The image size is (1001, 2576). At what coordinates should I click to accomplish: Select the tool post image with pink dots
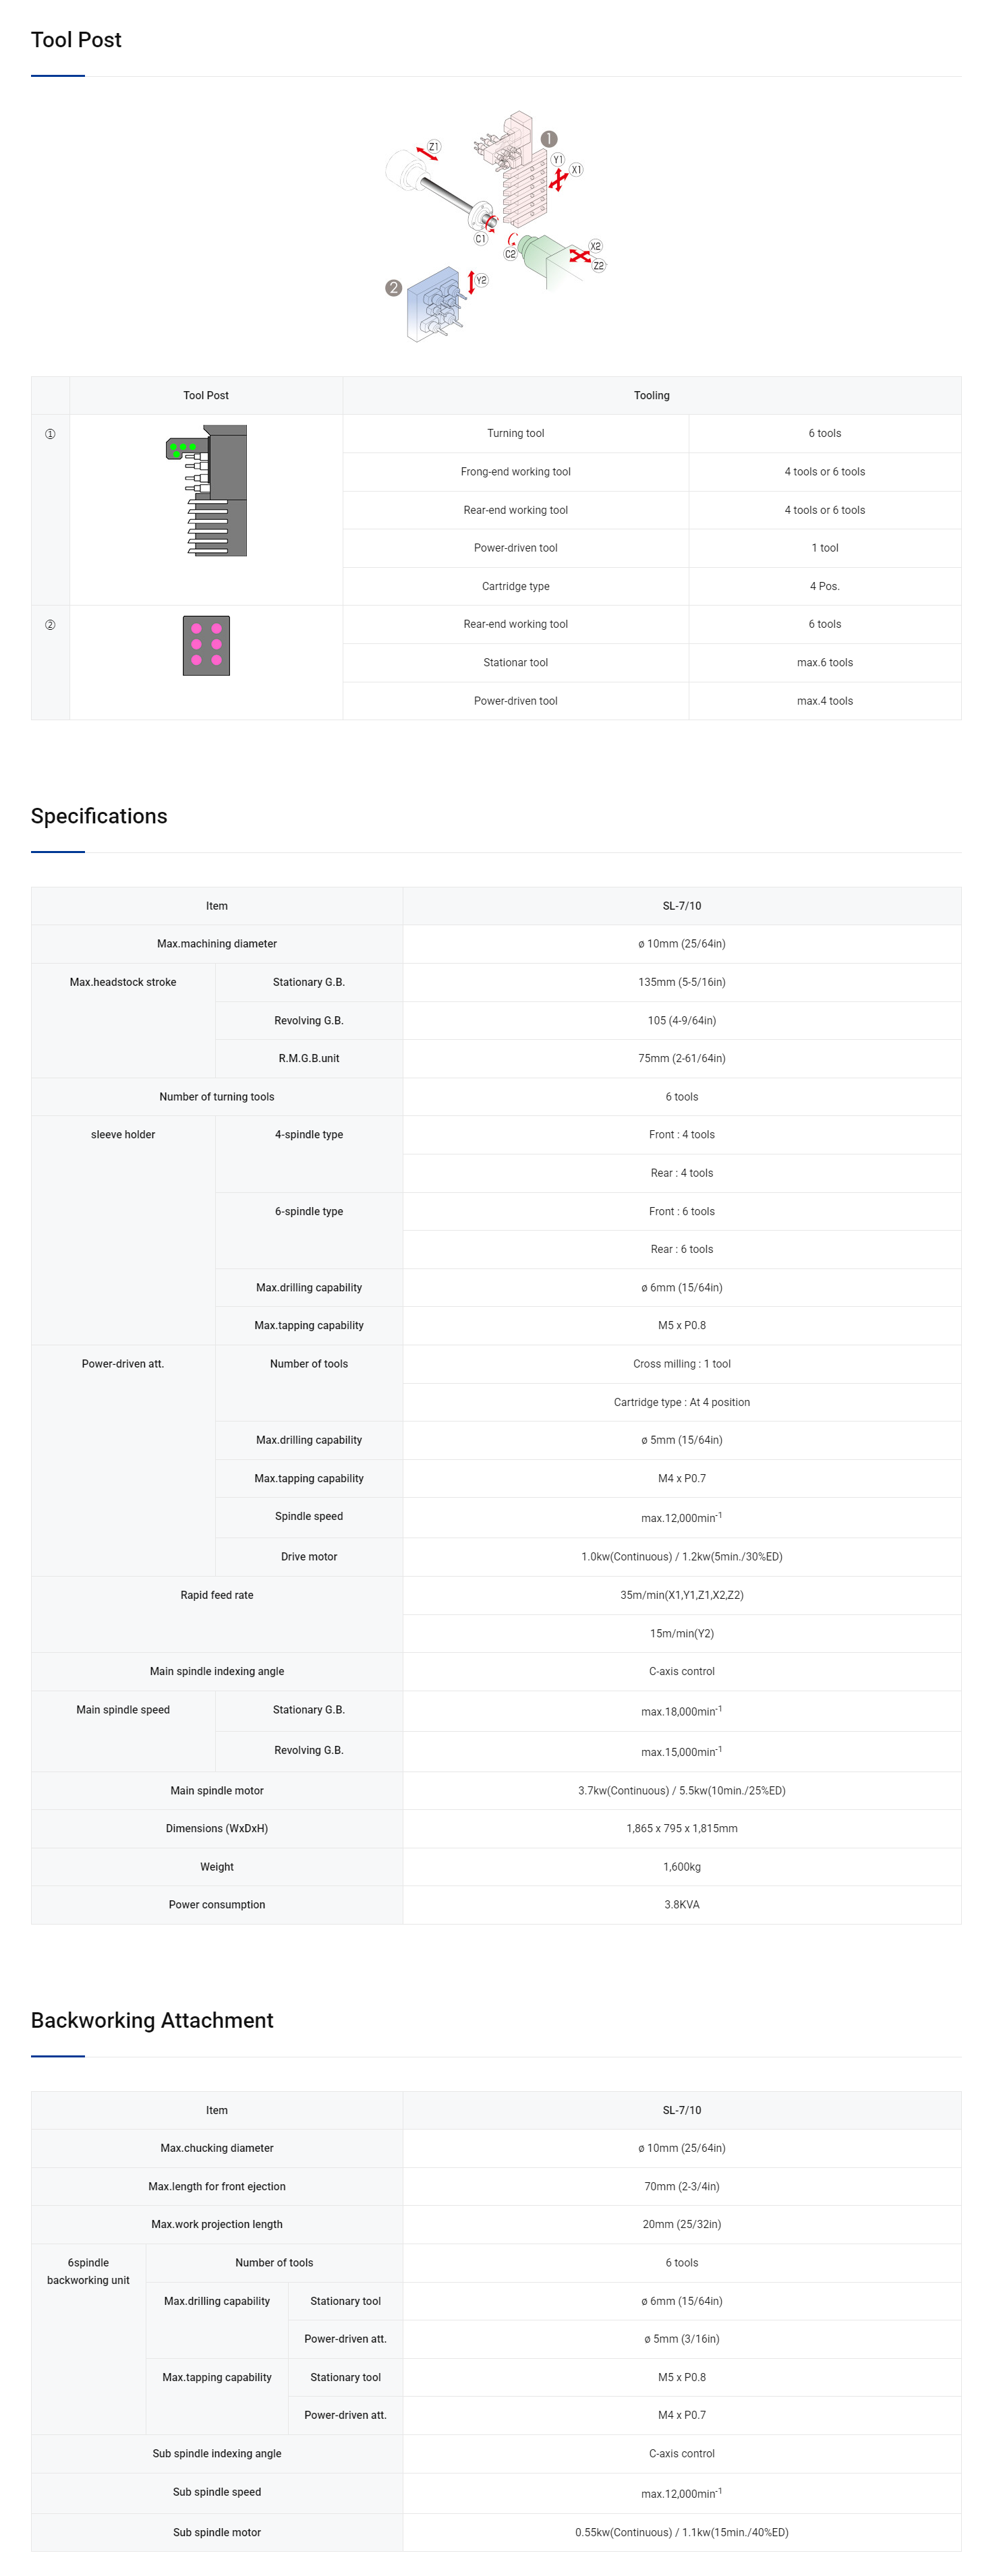point(206,646)
